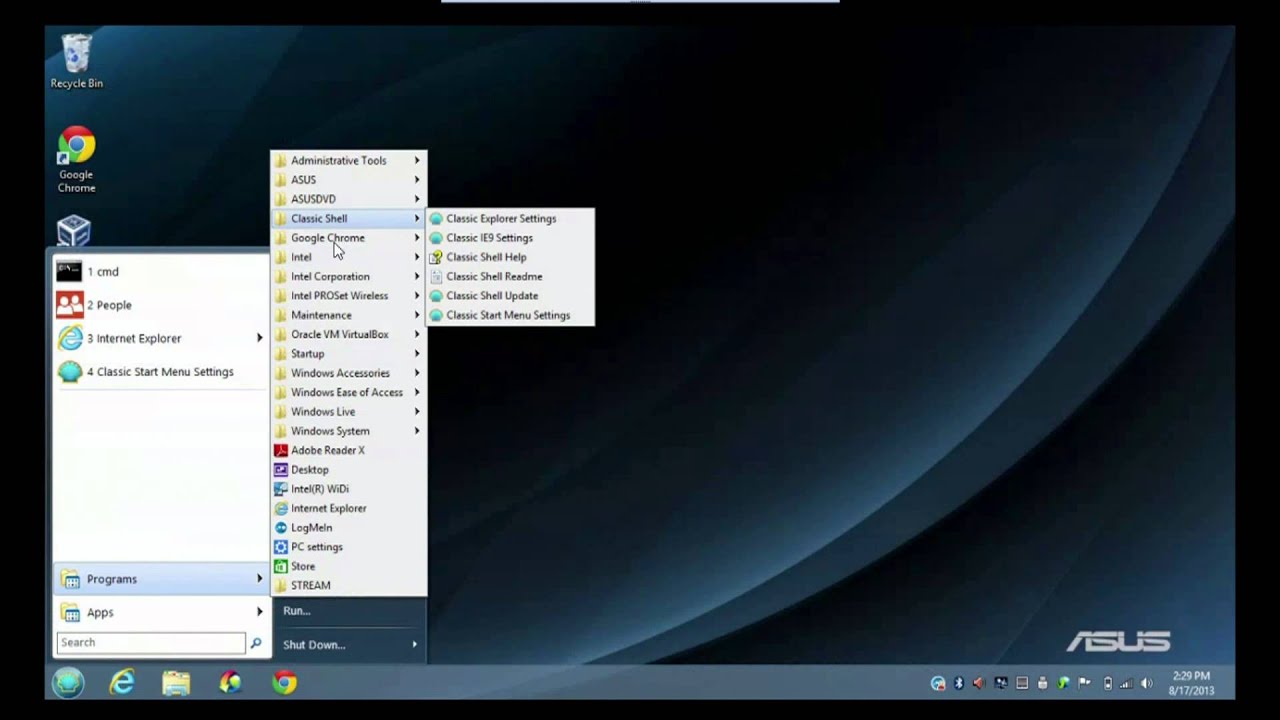Expand the Intel Corporation submenu arrow
Viewport: 1280px width, 720px height.
pos(418,276)
